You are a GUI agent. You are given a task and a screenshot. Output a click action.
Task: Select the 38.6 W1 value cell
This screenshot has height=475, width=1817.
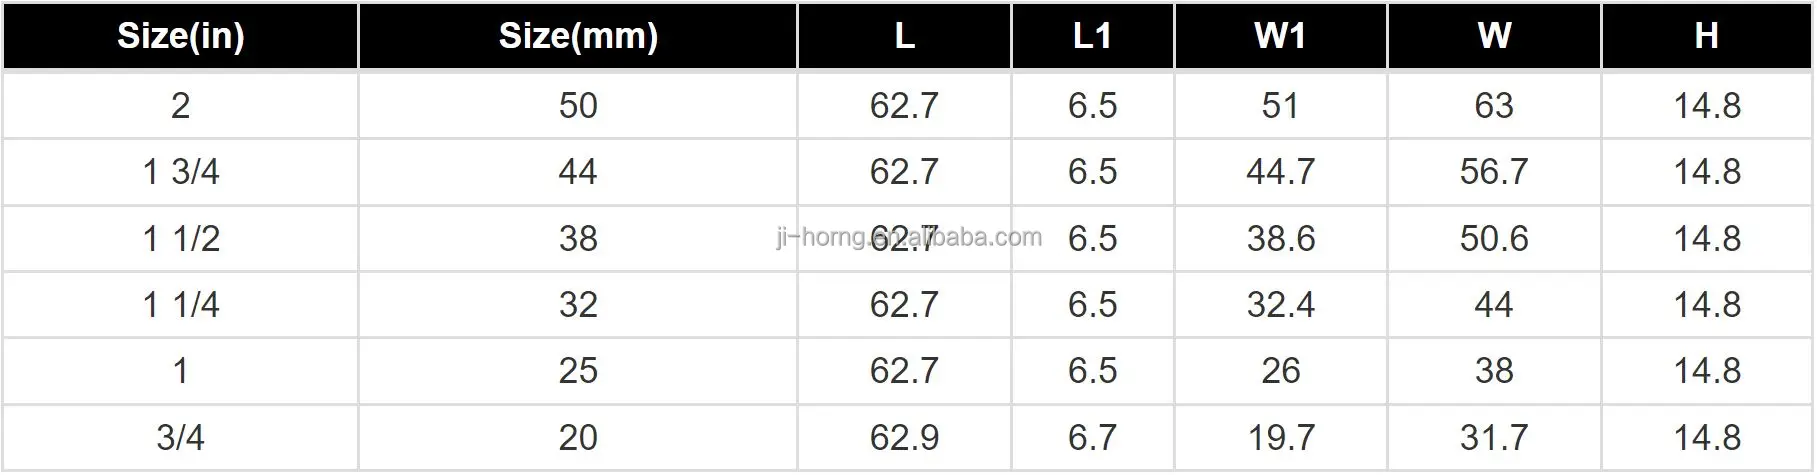coord(1280,238)
